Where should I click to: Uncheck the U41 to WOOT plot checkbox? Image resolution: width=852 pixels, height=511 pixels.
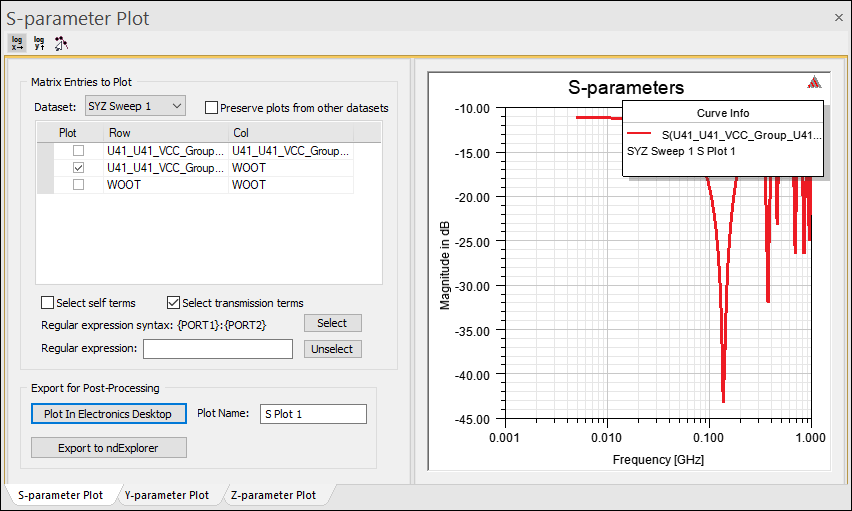click(x=78, y=168)
